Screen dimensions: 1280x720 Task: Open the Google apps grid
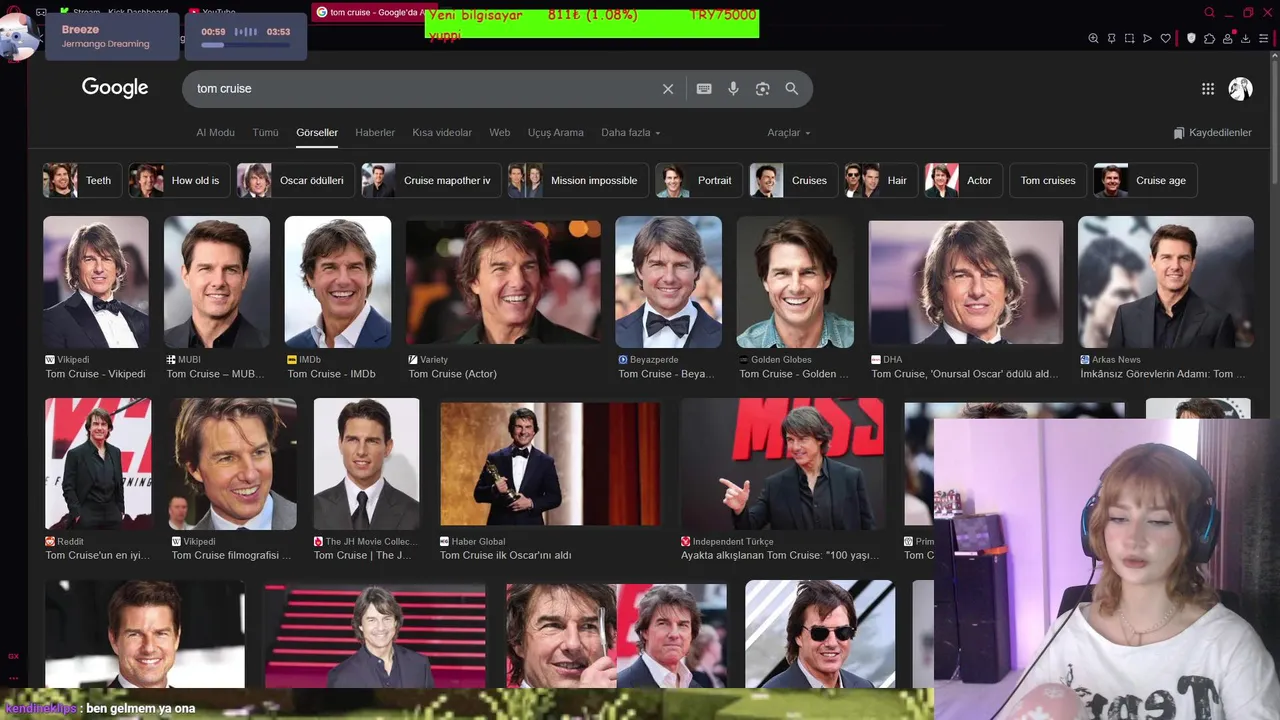tap(1208, 89)
